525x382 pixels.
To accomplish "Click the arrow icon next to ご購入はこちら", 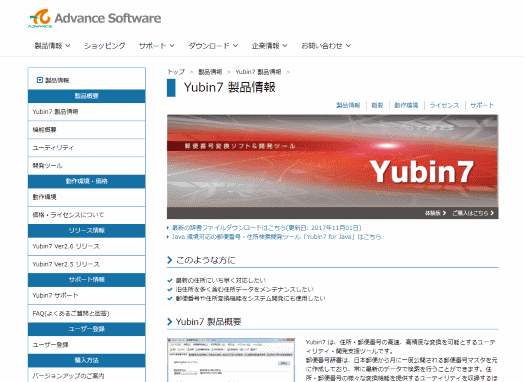I will click(492, 213).
